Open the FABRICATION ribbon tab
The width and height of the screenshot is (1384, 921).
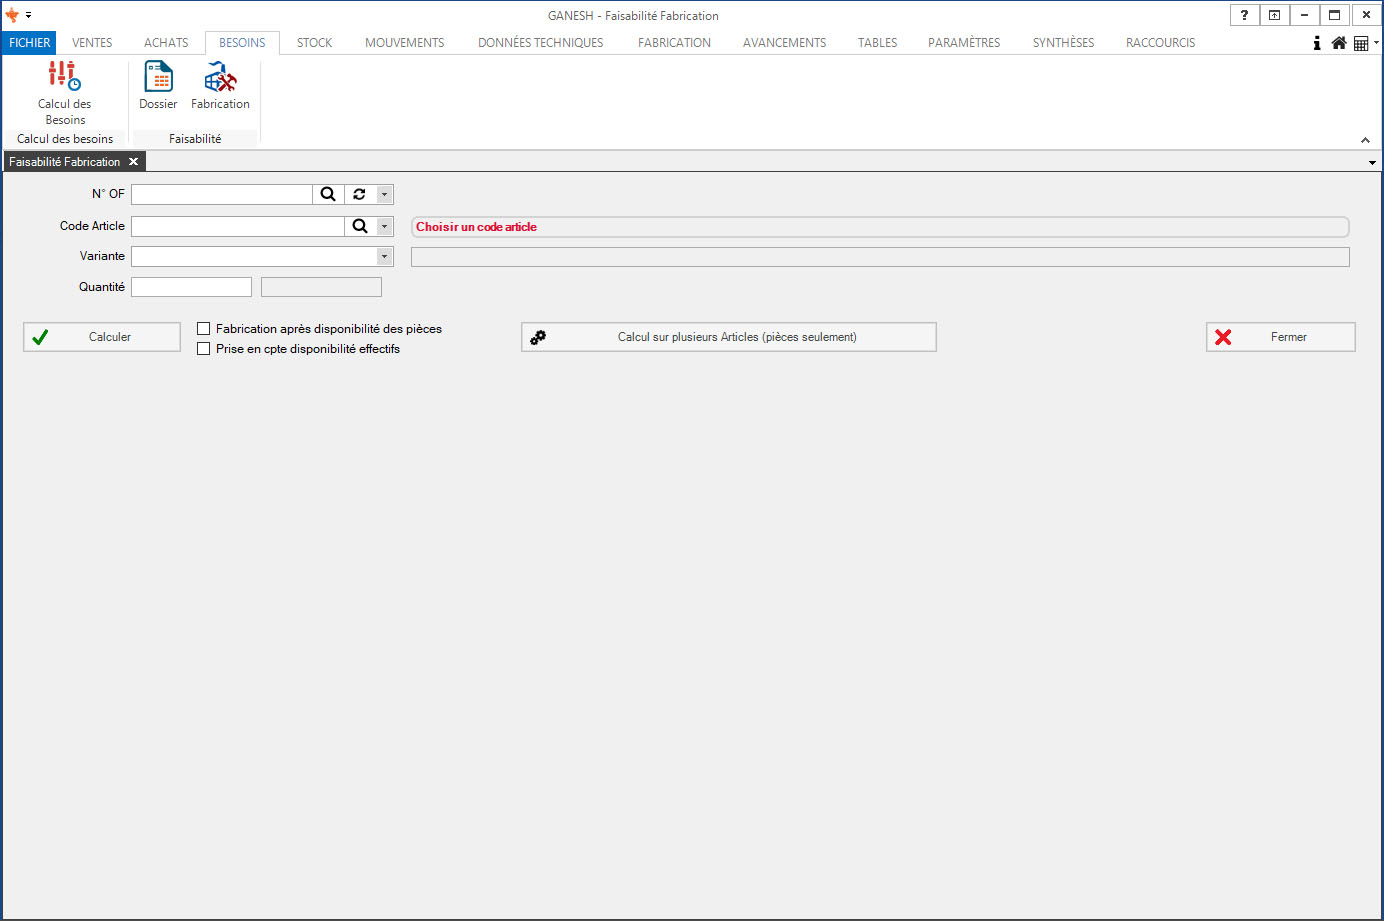tap(674, 43)
